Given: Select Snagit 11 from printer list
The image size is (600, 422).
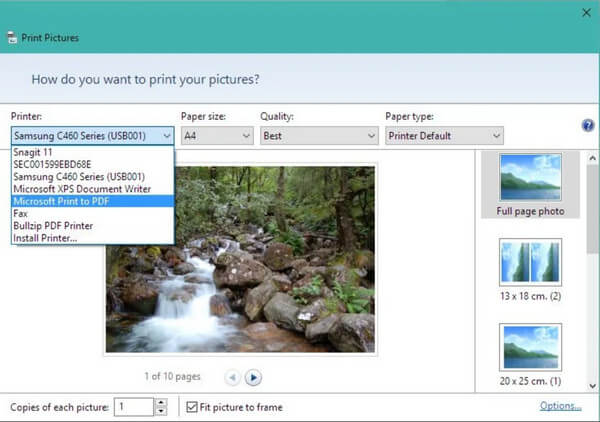Looking at the screenshot, I should [x=34, y=153].
